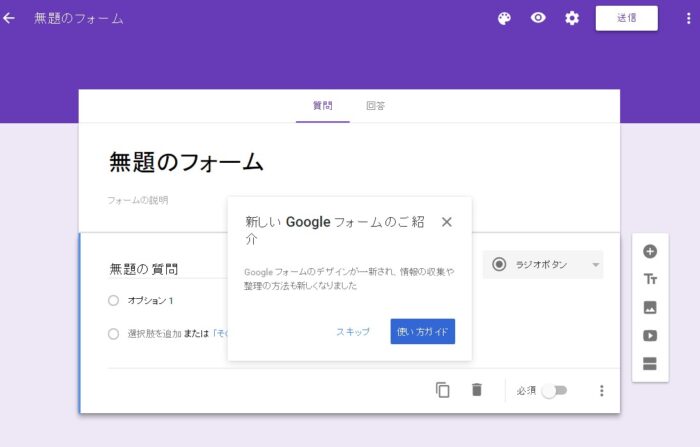Click the フォームの説明 description field
Screen dimensions: 700x447
point(138,200)
